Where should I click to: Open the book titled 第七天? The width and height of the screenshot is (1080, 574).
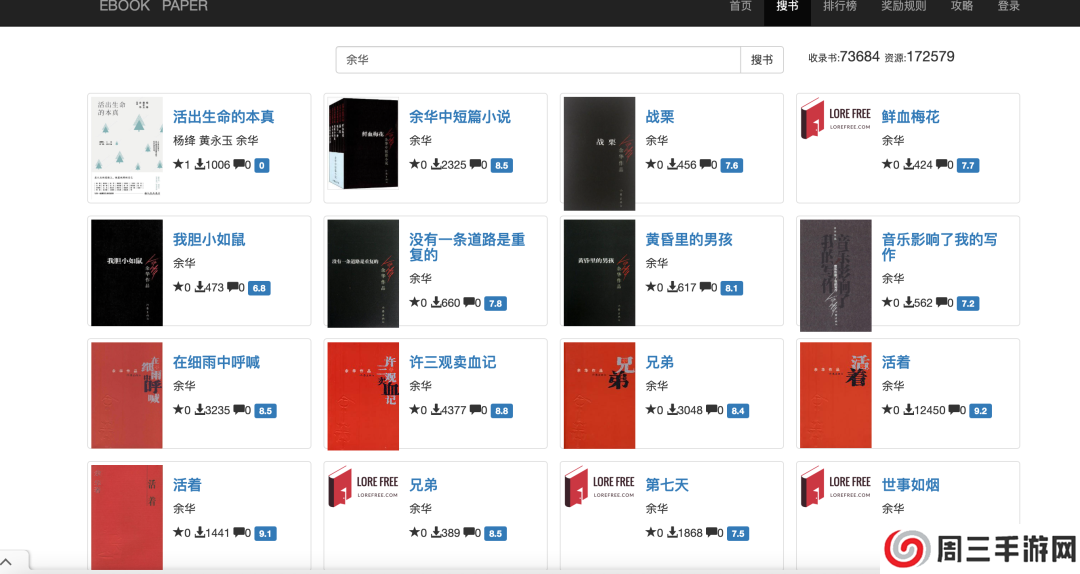pos(666,484)
